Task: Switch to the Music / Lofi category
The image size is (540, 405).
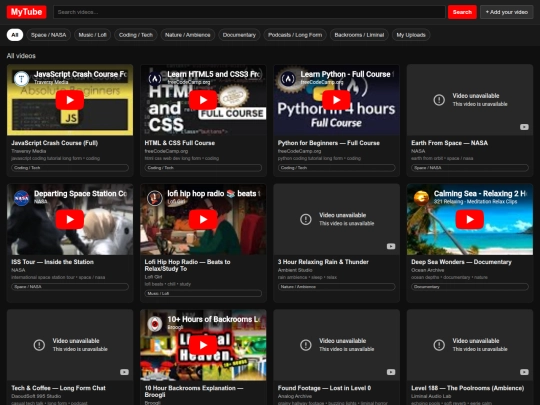Action: pyautogui.click(x=93, y=35)
